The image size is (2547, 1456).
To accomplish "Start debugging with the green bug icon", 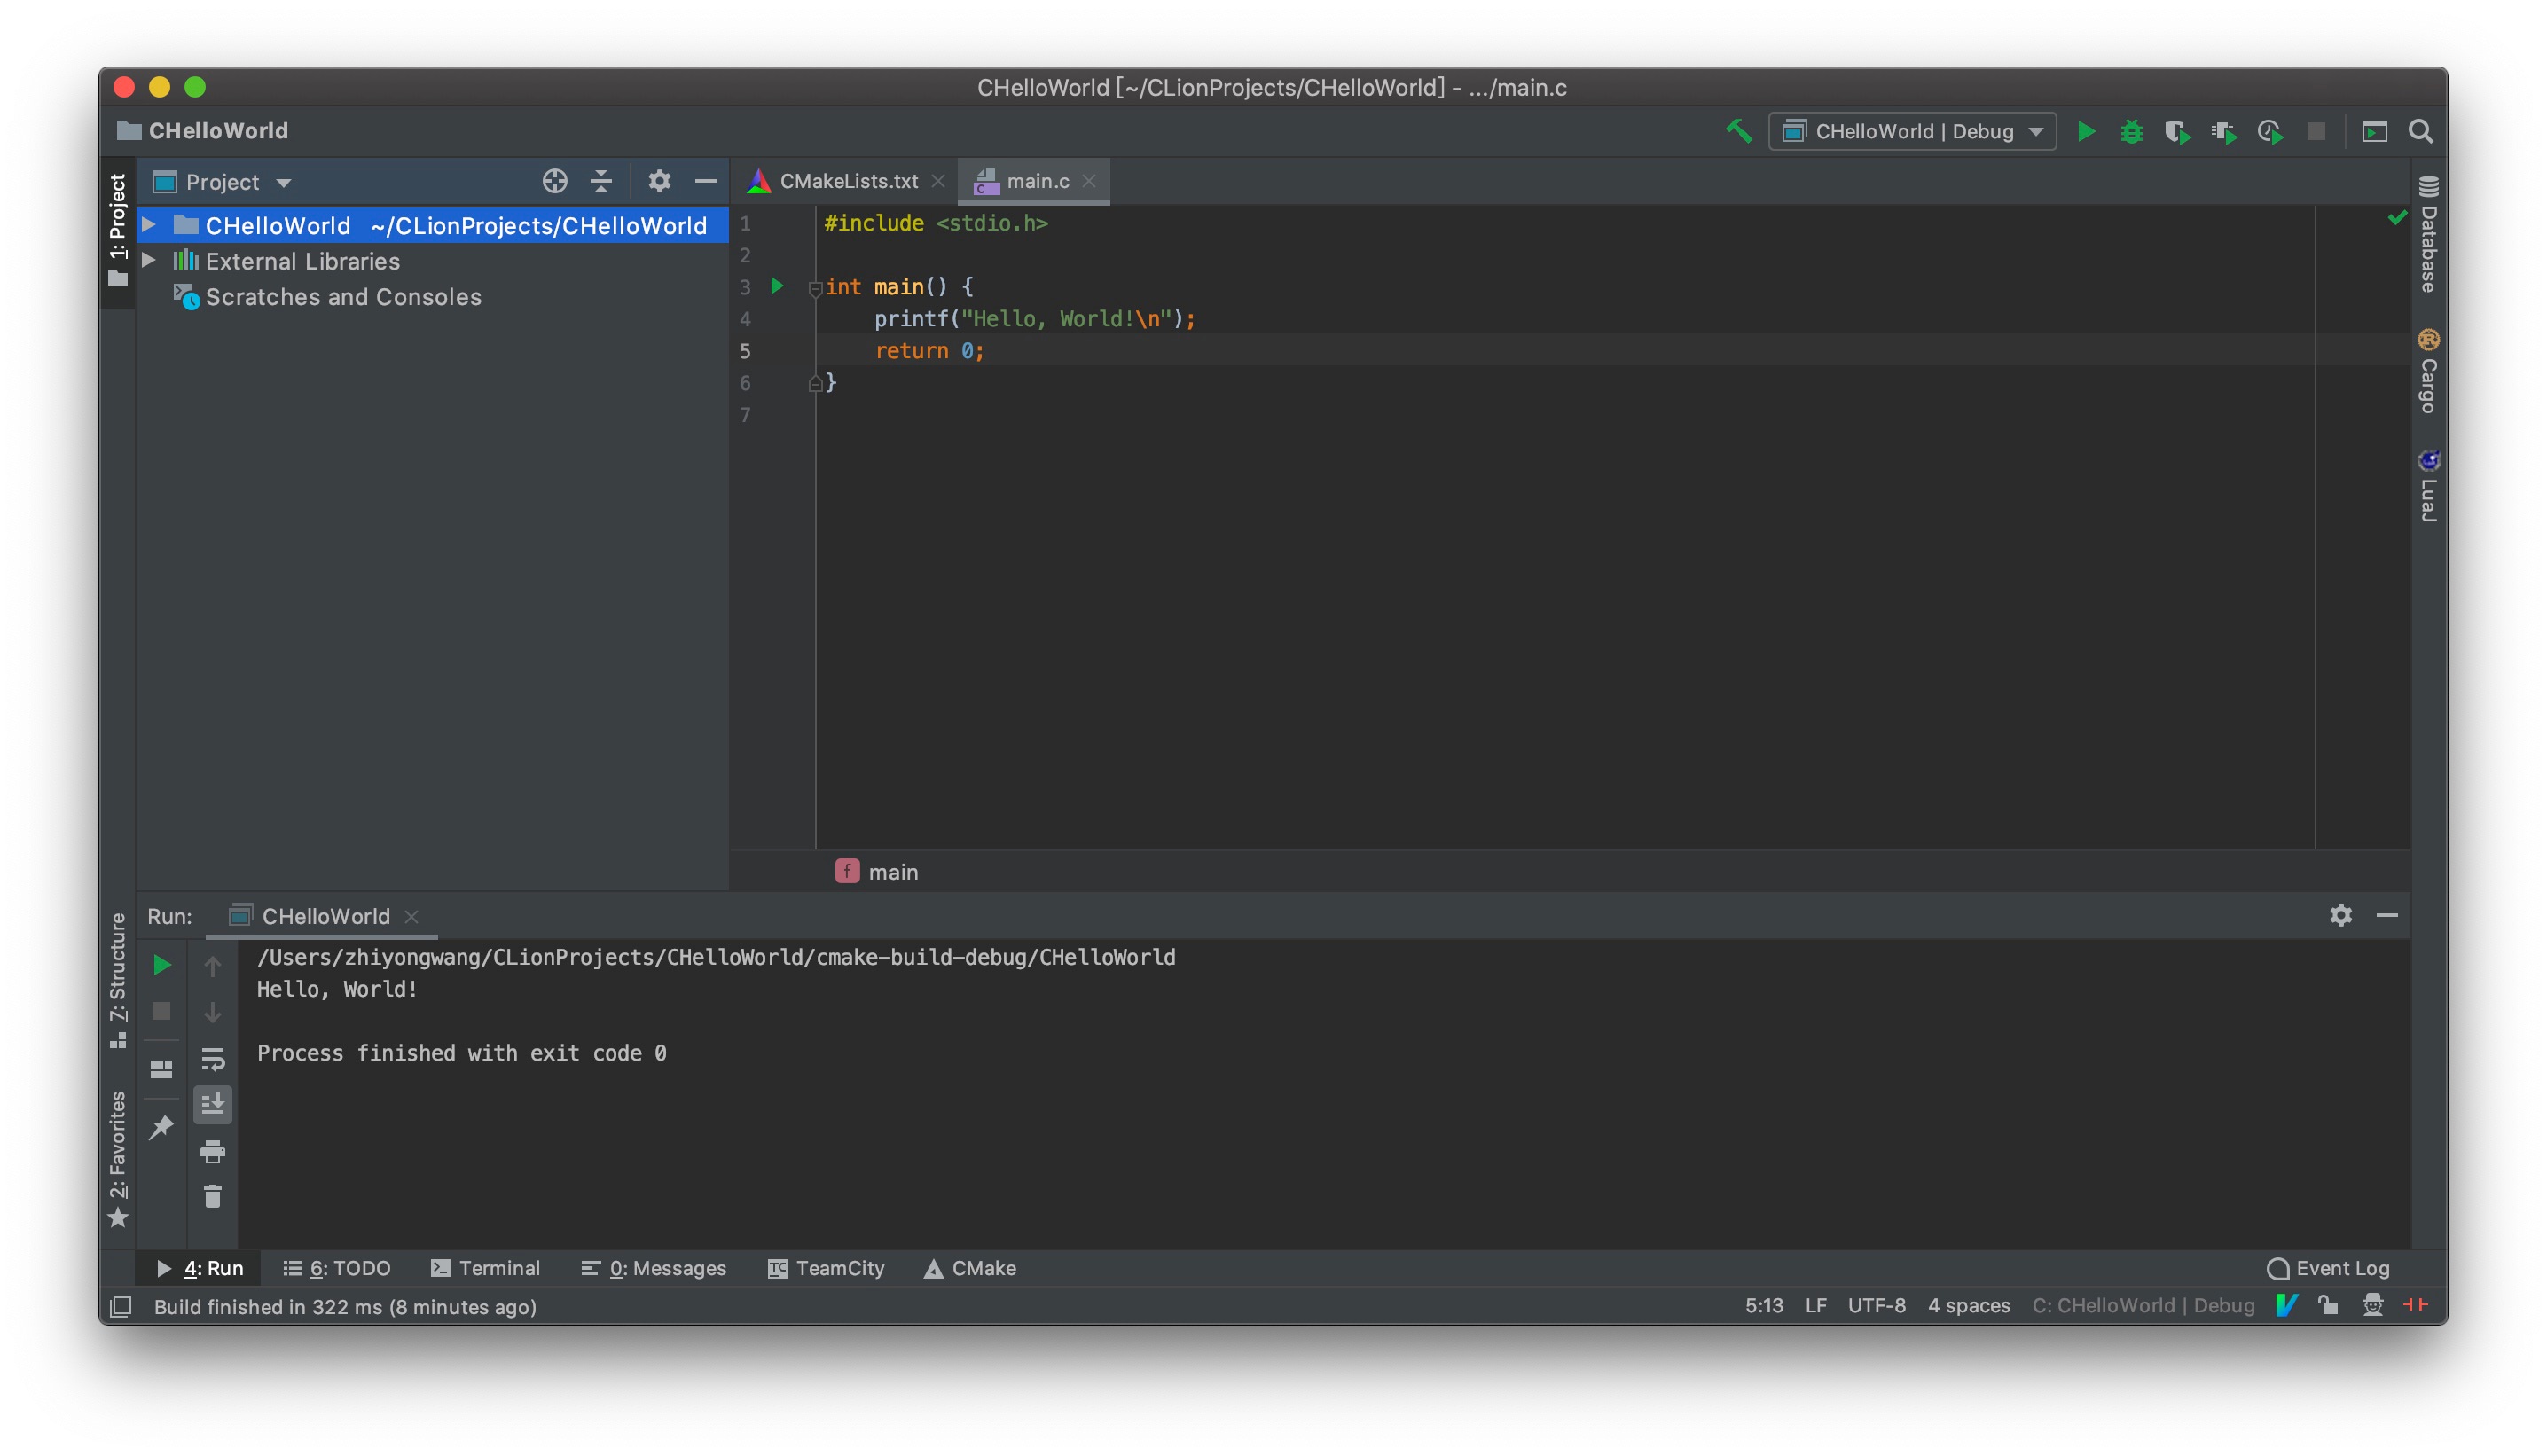I will click(x=2131, y=131).
